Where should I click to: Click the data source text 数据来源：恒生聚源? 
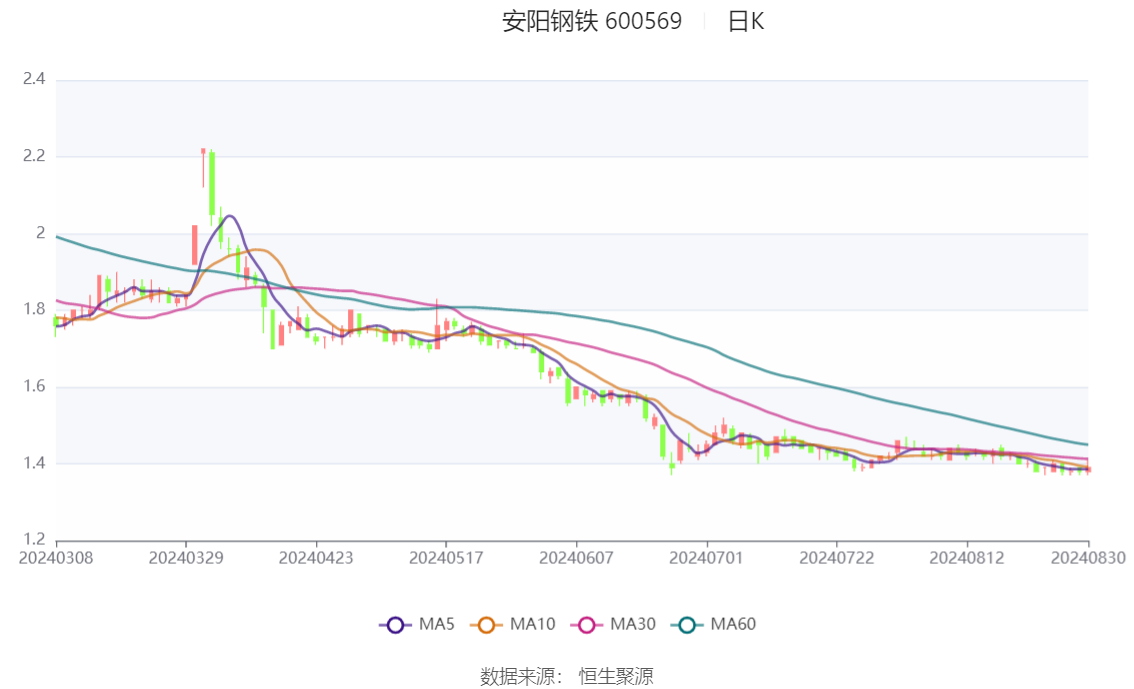click(x=566, y=677)
